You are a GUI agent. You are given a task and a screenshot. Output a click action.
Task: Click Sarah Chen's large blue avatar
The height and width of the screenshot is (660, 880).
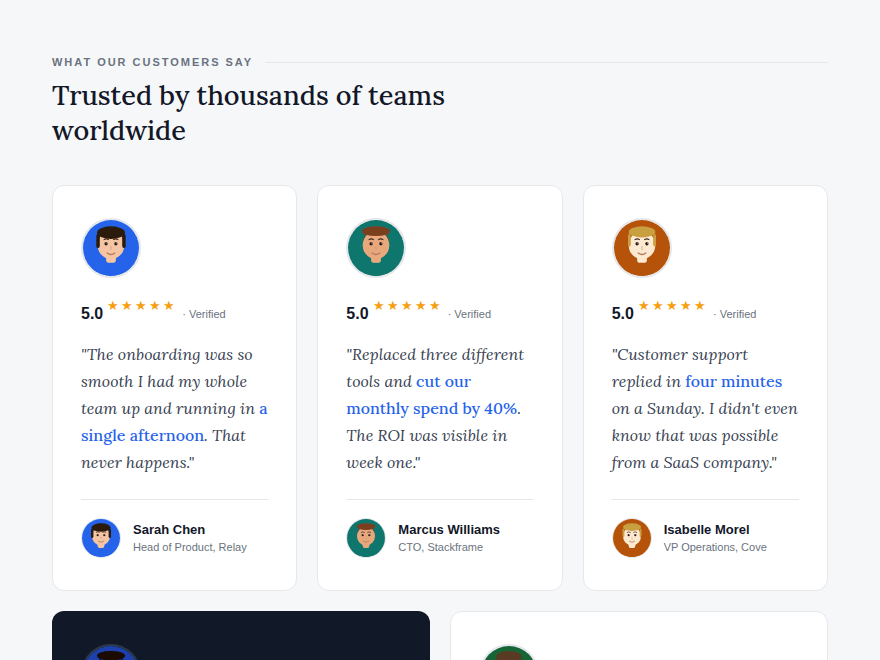(111, 248)
